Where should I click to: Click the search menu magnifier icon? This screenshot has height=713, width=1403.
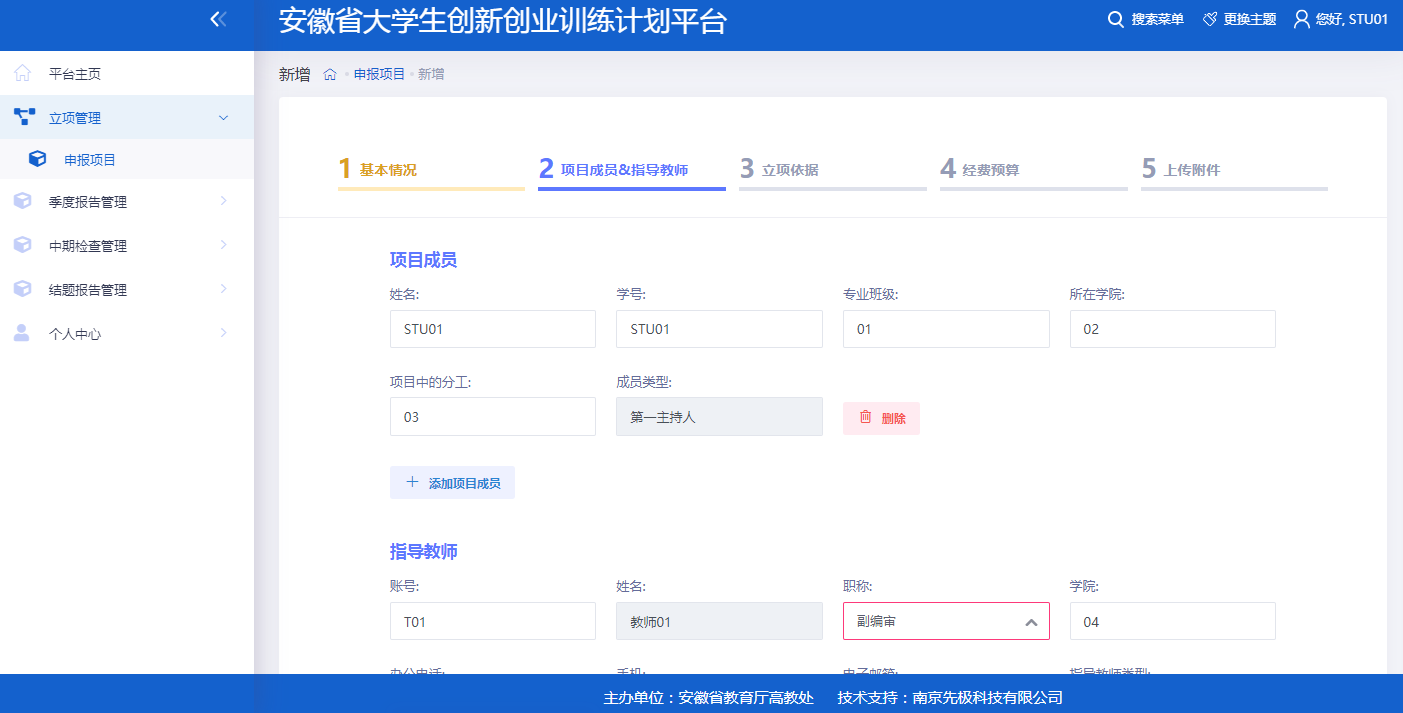click(1116, 19)
